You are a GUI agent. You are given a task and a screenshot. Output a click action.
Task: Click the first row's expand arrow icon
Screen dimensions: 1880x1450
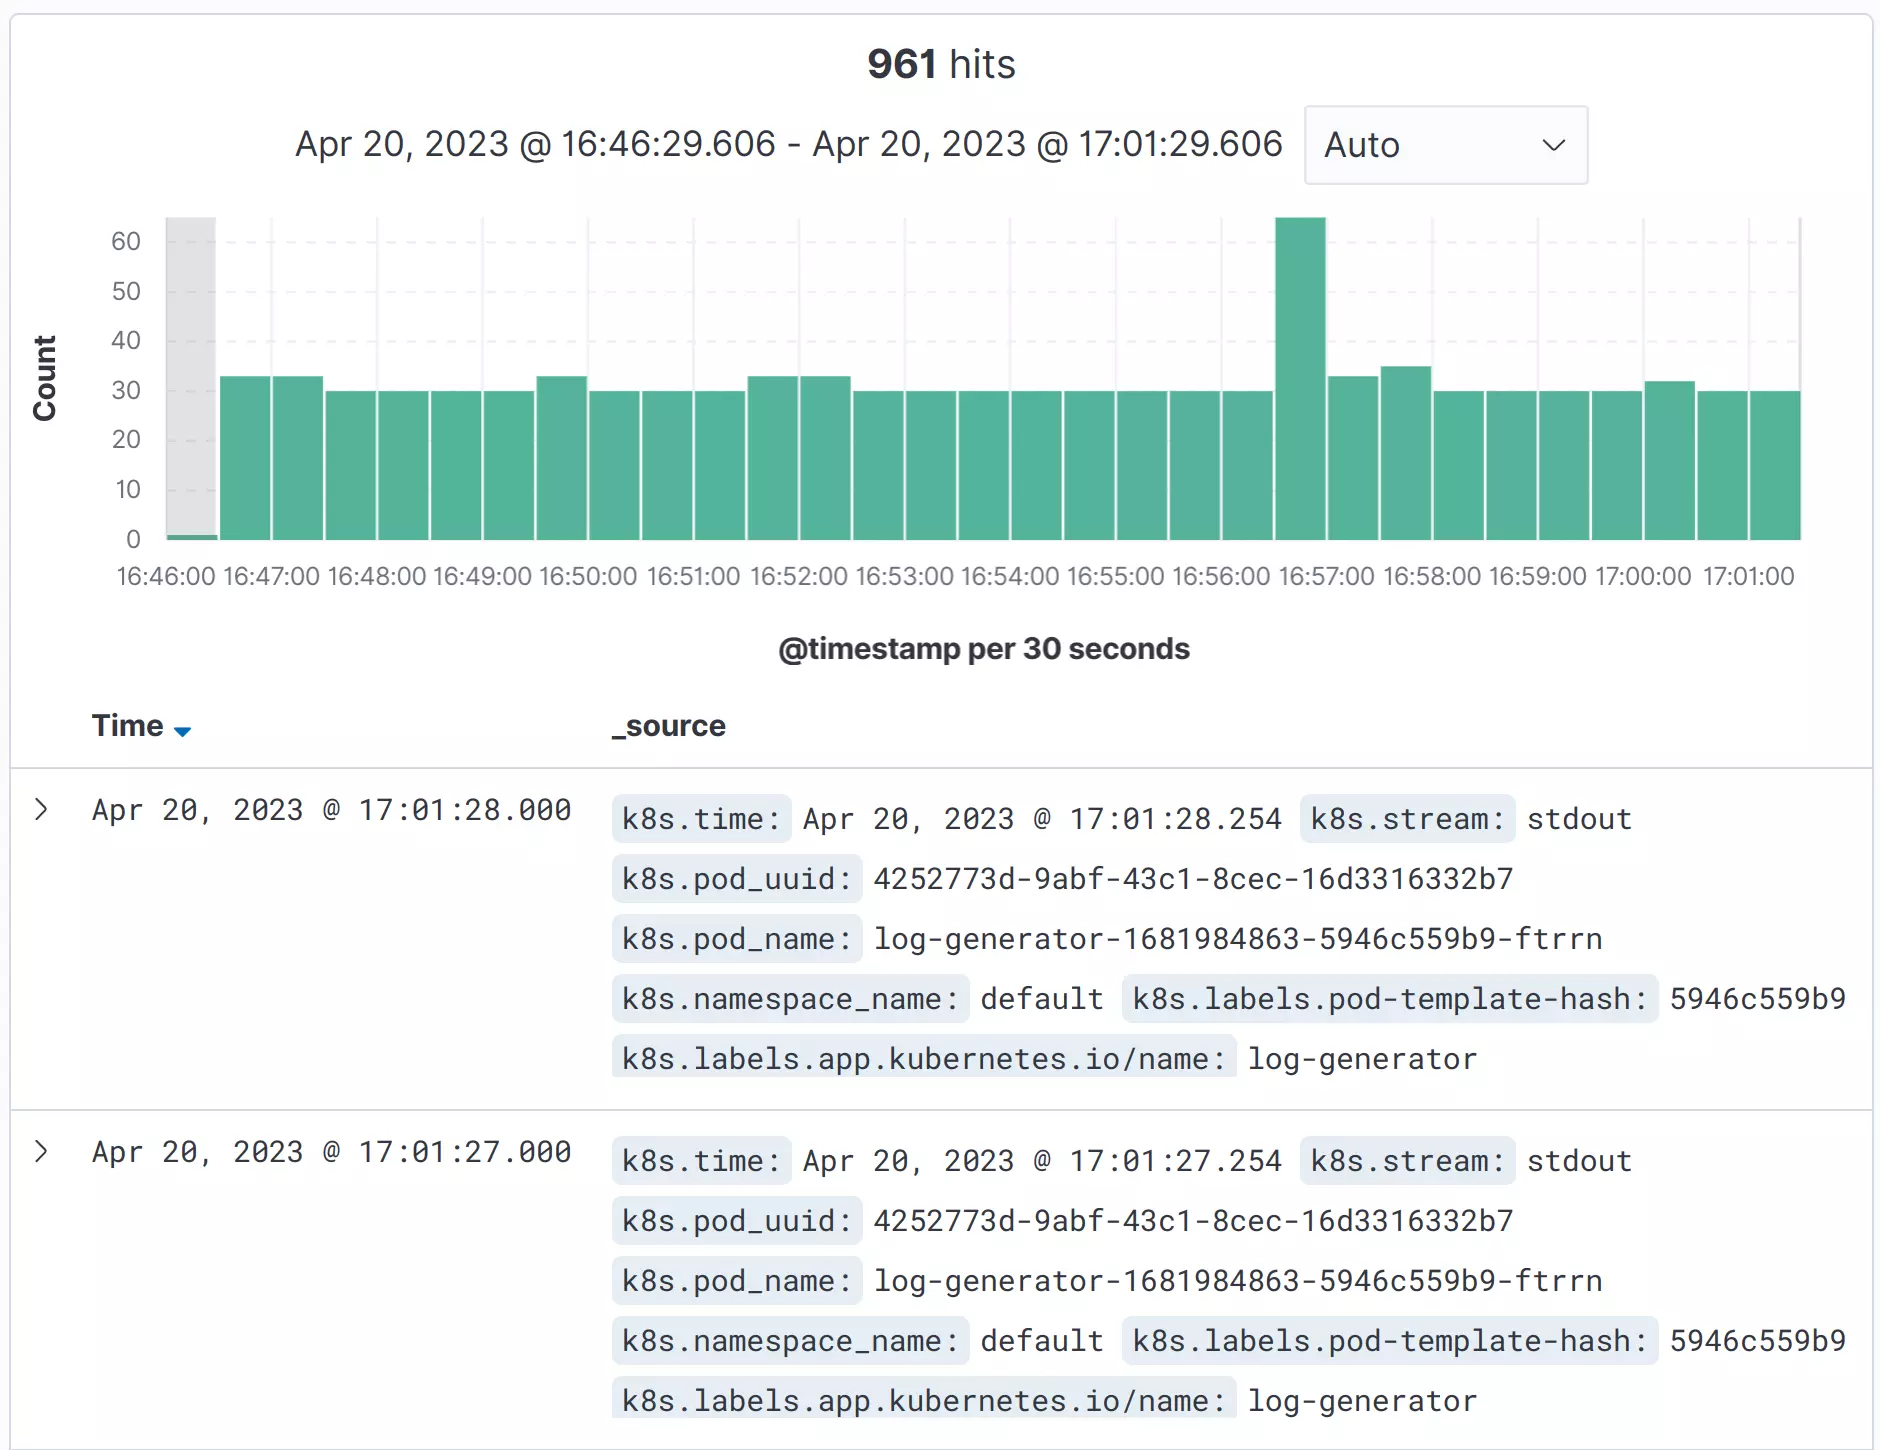[x=41, y=810]
